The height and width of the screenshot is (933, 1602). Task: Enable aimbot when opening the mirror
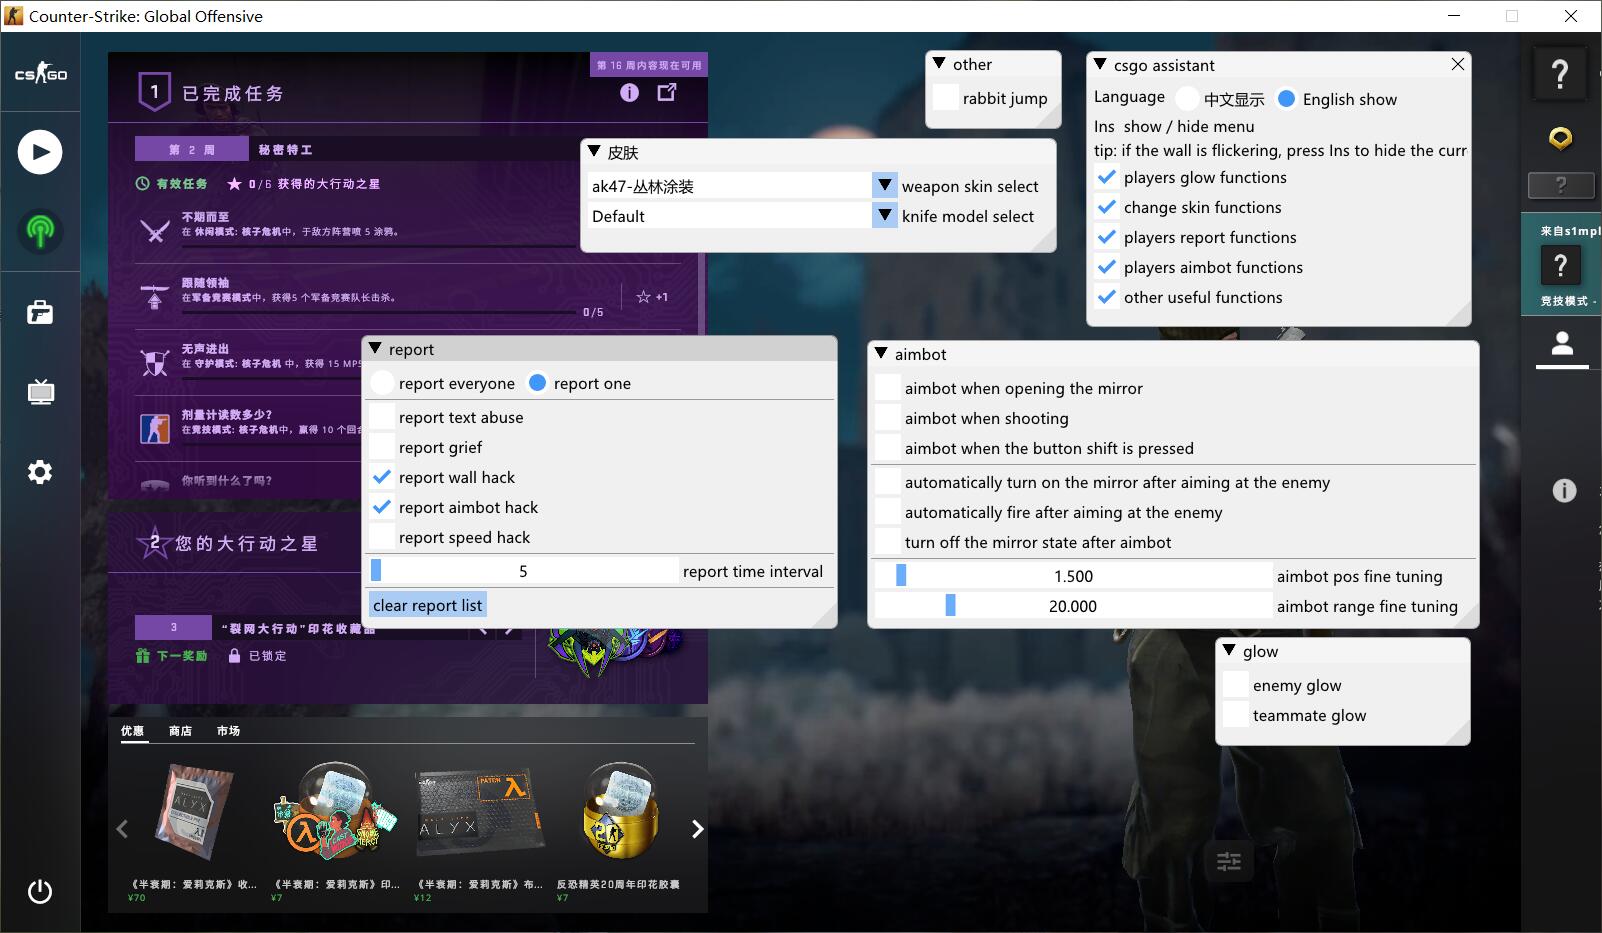[x=888, y=388]
